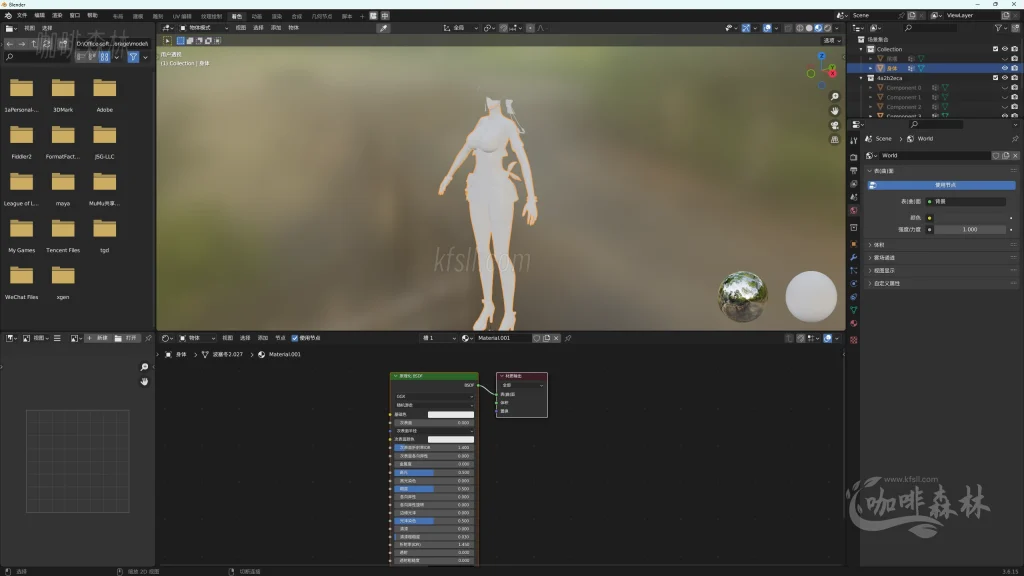Adjust the World strength slider 1.000
Screen dimensions: 1024x576
click(x=970, y=229)
